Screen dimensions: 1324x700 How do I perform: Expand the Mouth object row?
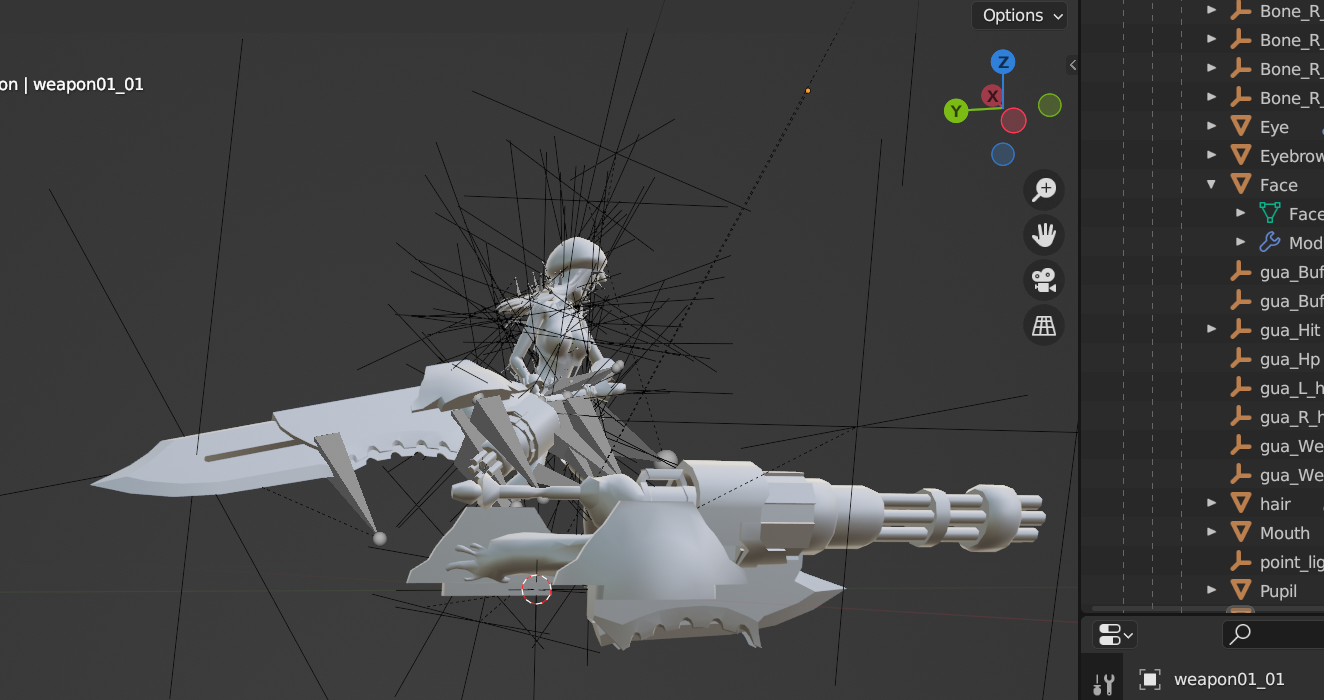[x=1212, y=533]
